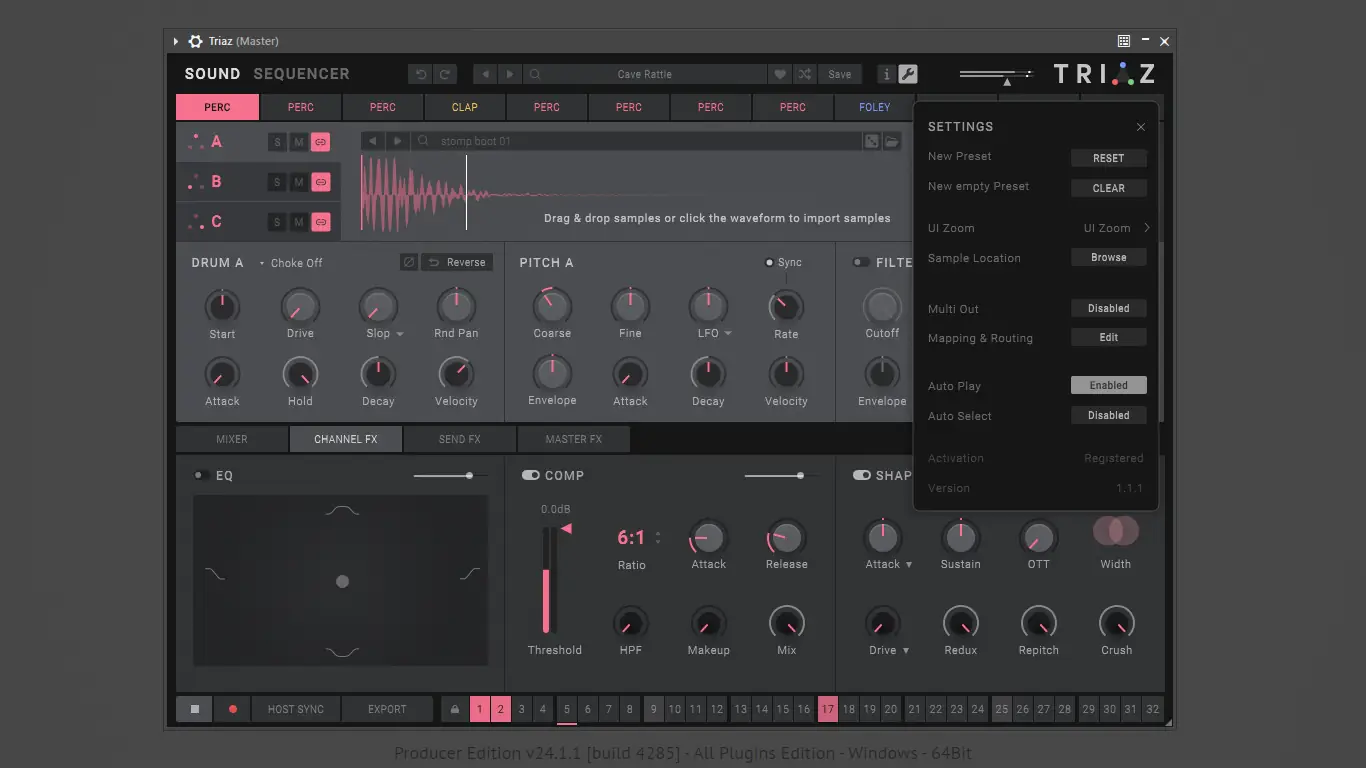
Task: Open the SEND FX tab
Action: [460, 439]
